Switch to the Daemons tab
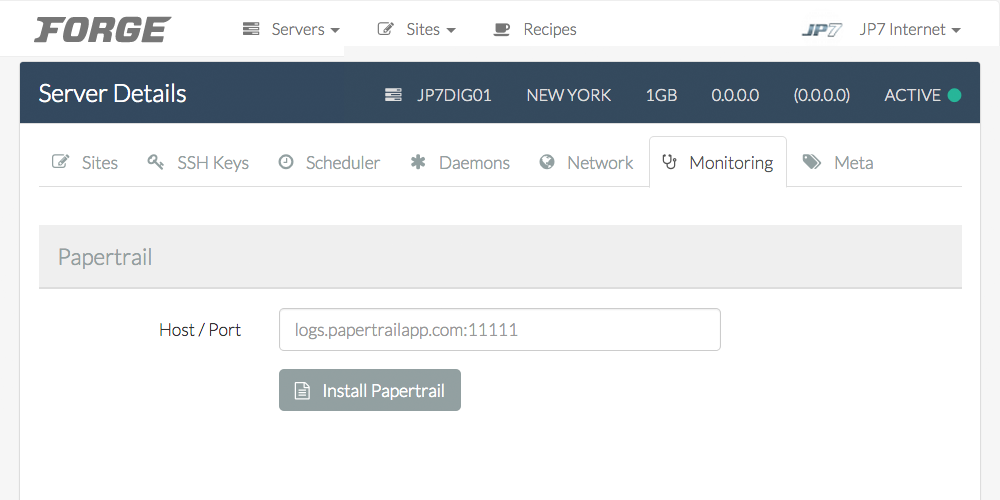Image resolution: width=1000 pixels, height=500 pixels. coord(460,163)
